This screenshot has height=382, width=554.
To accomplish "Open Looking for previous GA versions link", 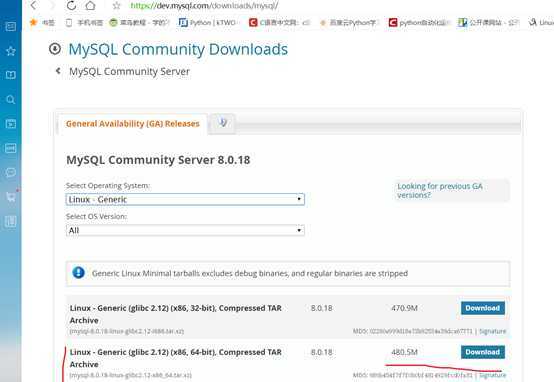I will (440, 190).
